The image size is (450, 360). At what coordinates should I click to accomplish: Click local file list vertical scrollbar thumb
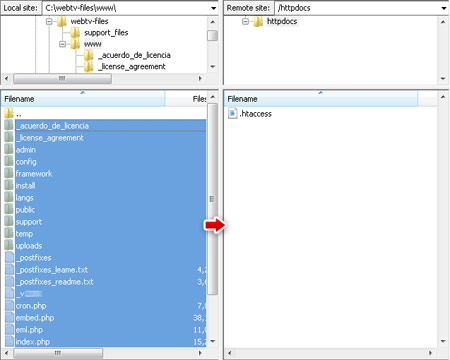click(x=212, y=199)
